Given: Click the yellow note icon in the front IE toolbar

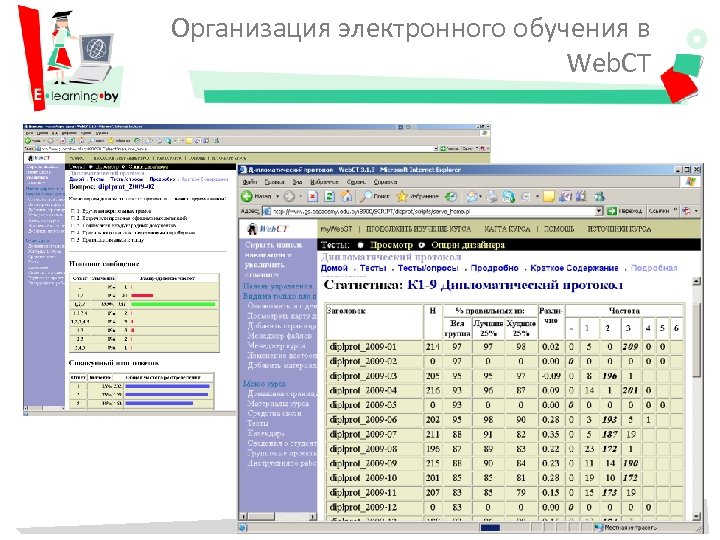Looking at the screenshot, I should [x=548, y=197].
